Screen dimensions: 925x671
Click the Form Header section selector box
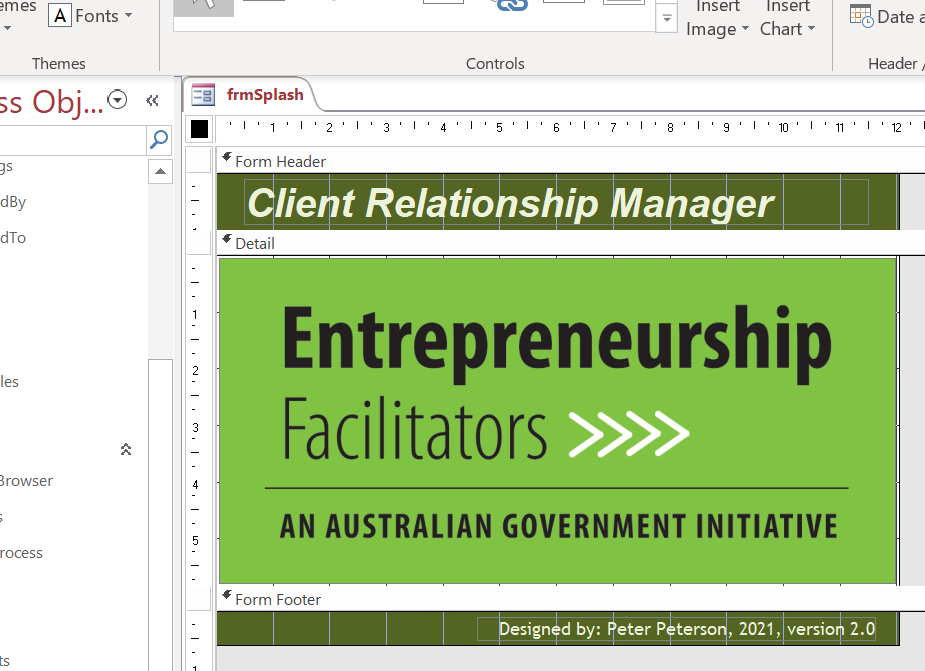pos(199,160)
